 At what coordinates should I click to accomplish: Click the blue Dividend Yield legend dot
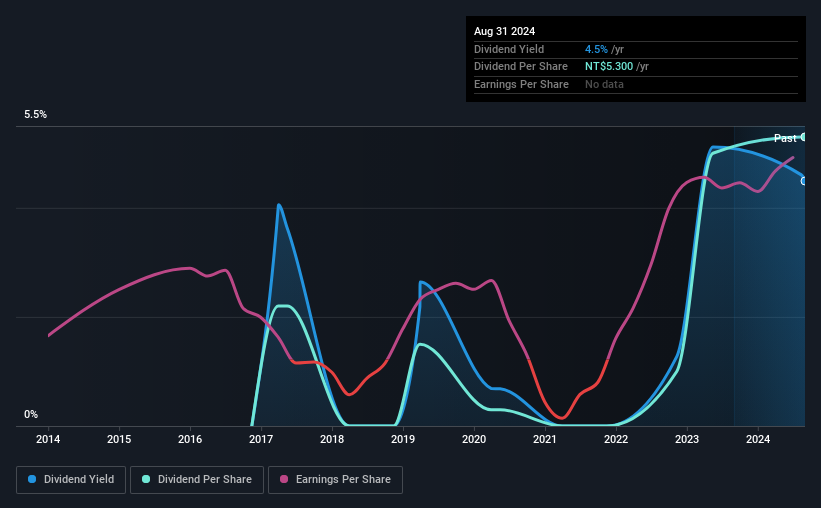pyautogui.click(x=32, y=479)
